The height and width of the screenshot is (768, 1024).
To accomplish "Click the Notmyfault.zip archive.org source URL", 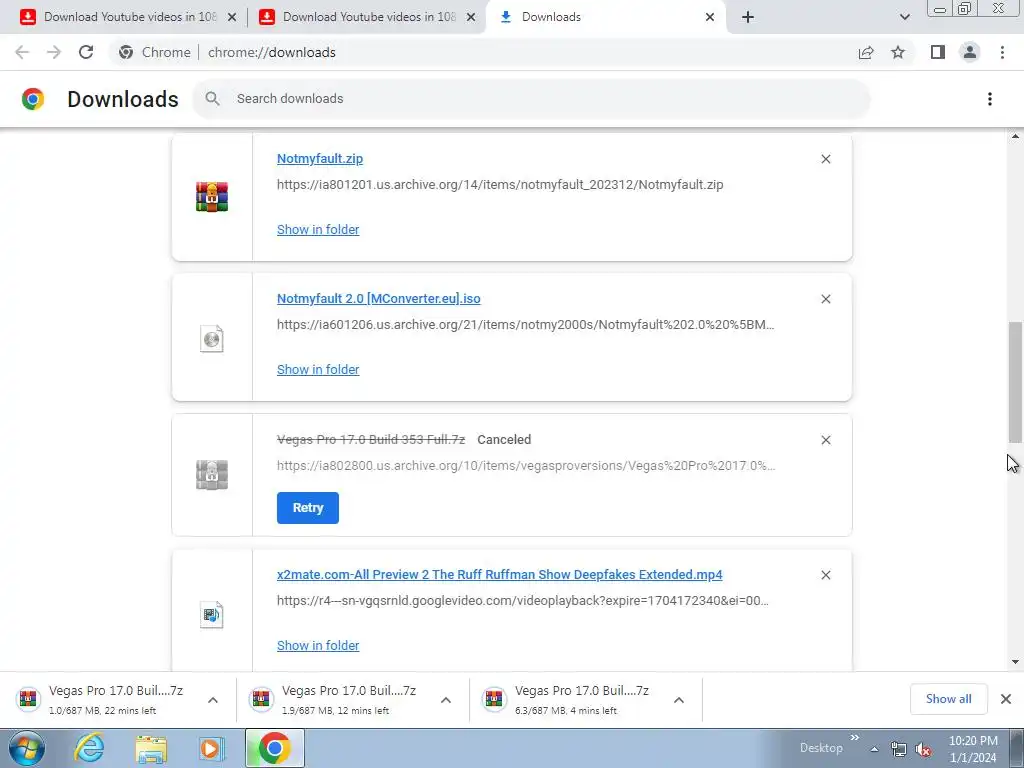I will click(x=500, y=185).
